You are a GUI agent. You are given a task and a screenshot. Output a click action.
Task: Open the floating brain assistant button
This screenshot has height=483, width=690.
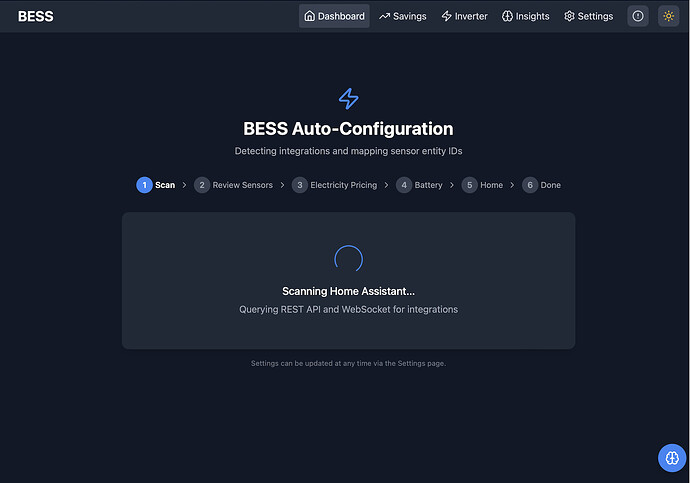coord(672,458)
